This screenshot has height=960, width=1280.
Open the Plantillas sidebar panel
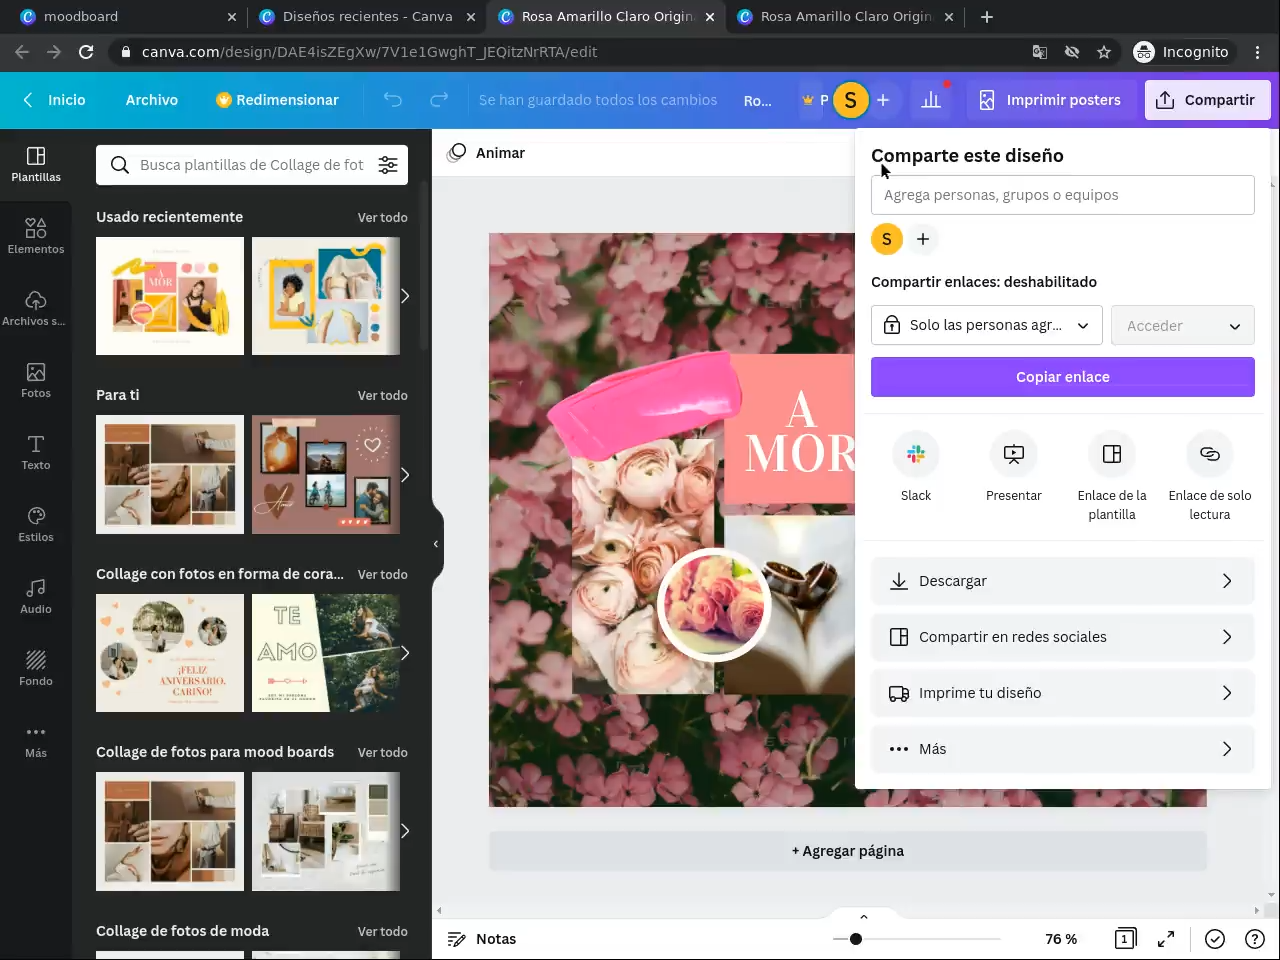point(36,164)
